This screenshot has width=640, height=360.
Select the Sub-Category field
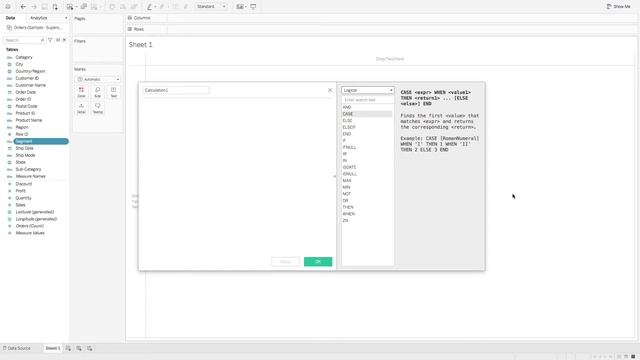(29, 169)
